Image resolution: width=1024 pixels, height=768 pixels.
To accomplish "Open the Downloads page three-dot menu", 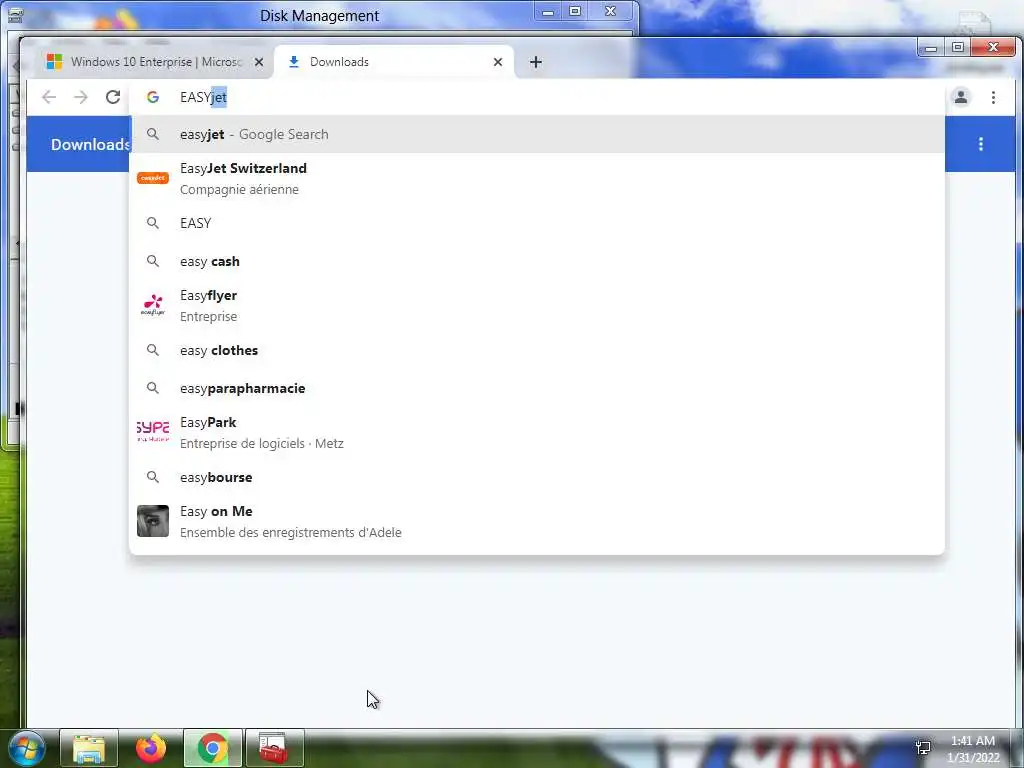I will point(981,144).
